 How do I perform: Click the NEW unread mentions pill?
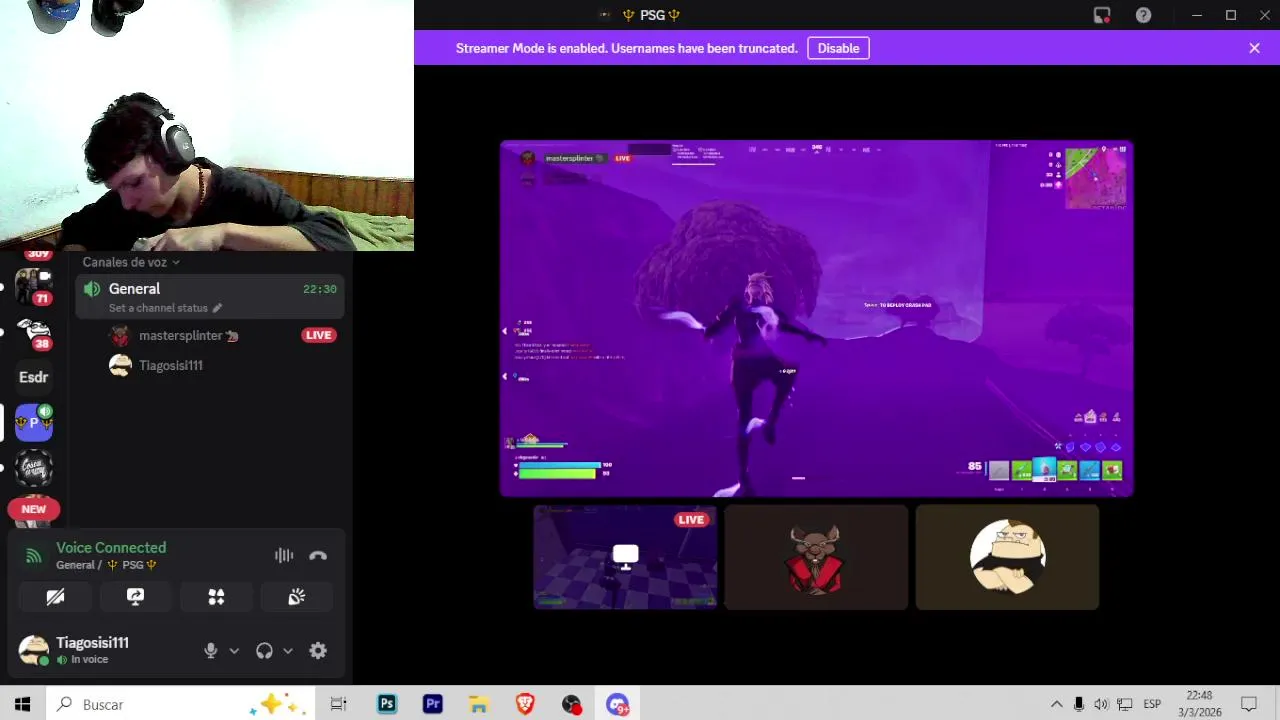(x=34, y=509)
